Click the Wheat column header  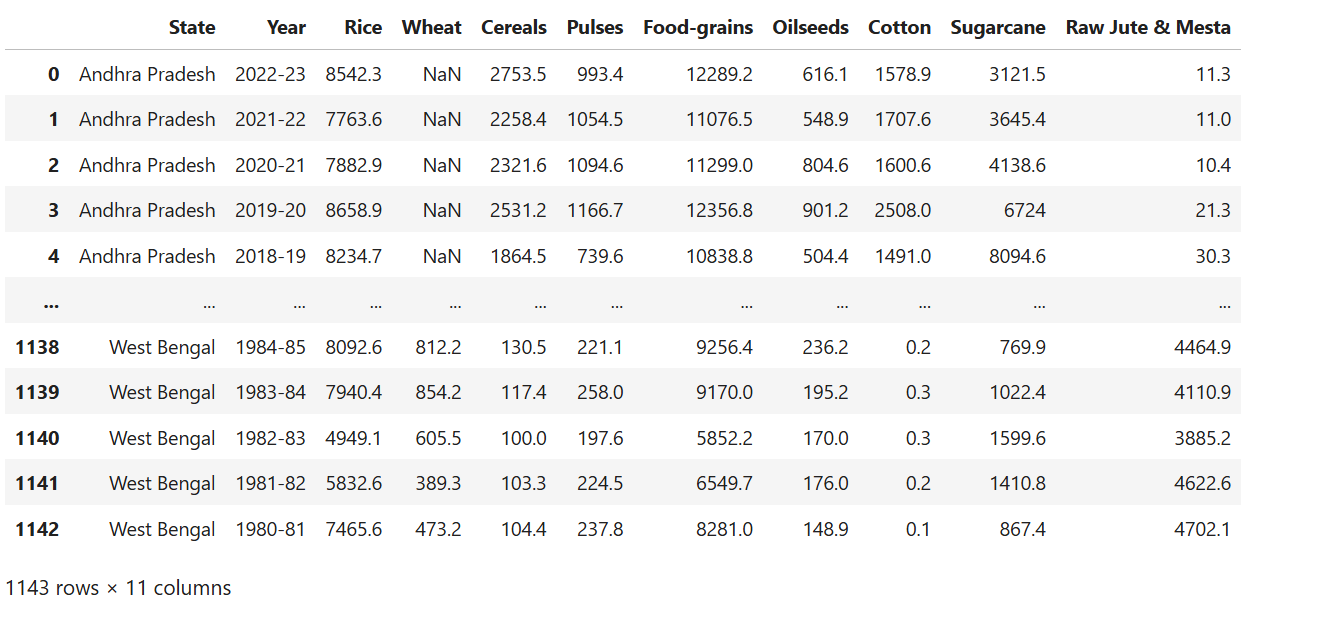click(x=431, y=28)
